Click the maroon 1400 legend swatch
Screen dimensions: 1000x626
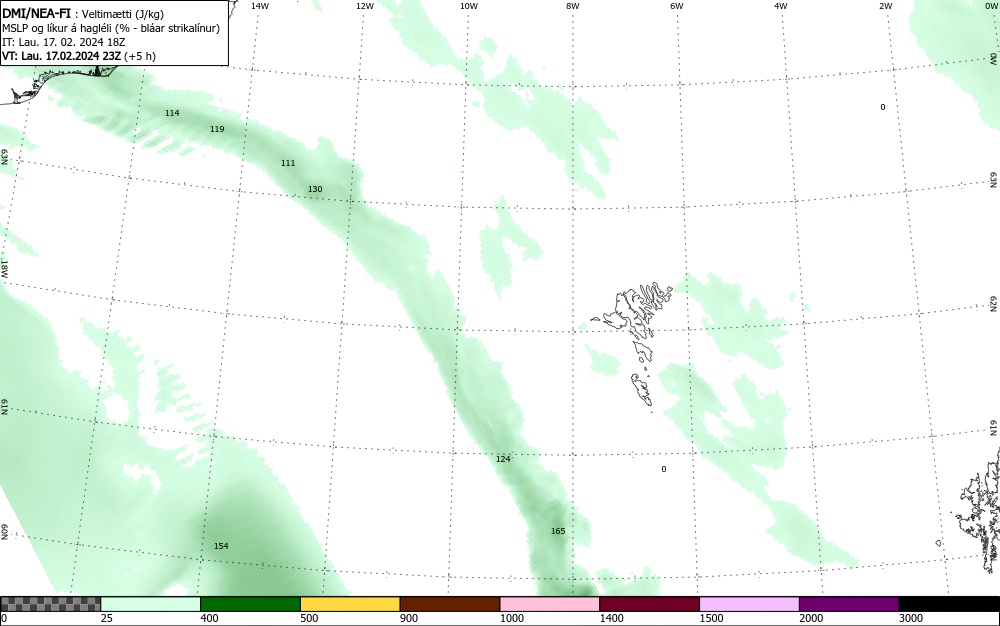[x=649, y=604]
